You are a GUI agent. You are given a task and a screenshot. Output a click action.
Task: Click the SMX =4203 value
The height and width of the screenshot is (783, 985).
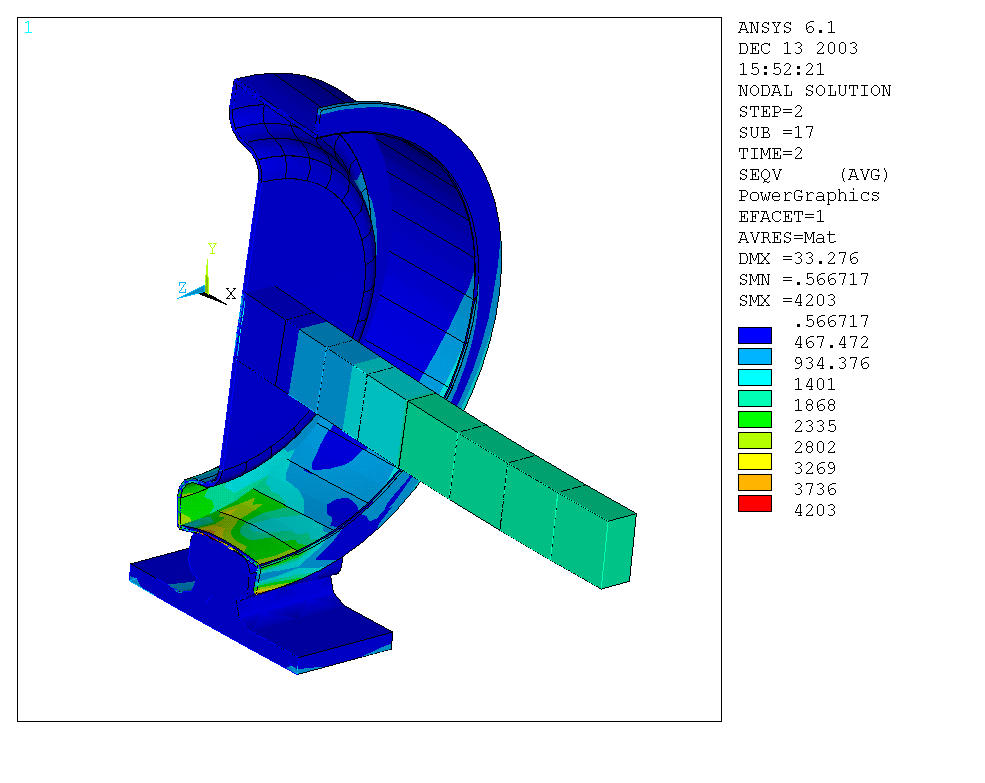coord(786,300)
